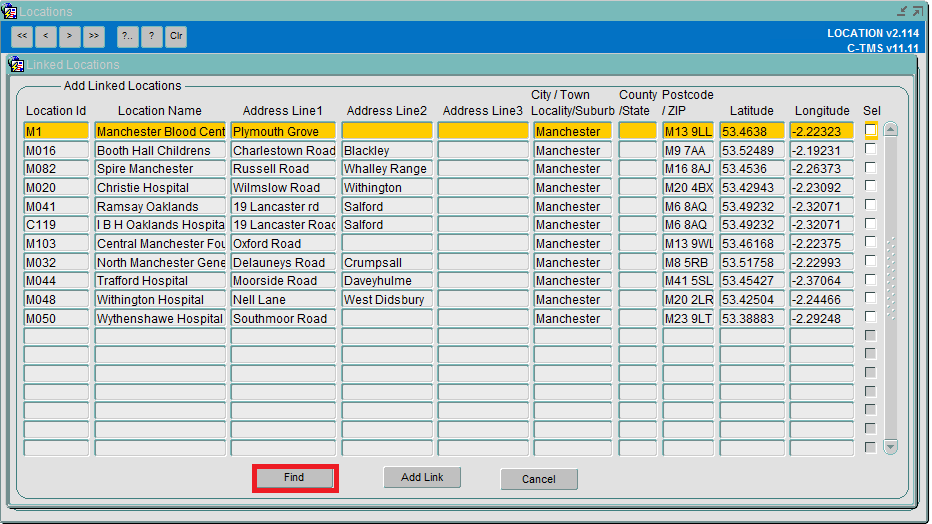This screenshot has width=932, height=524.
Task: Click the ? execute query toolbar button
Action: pos(152,36)
